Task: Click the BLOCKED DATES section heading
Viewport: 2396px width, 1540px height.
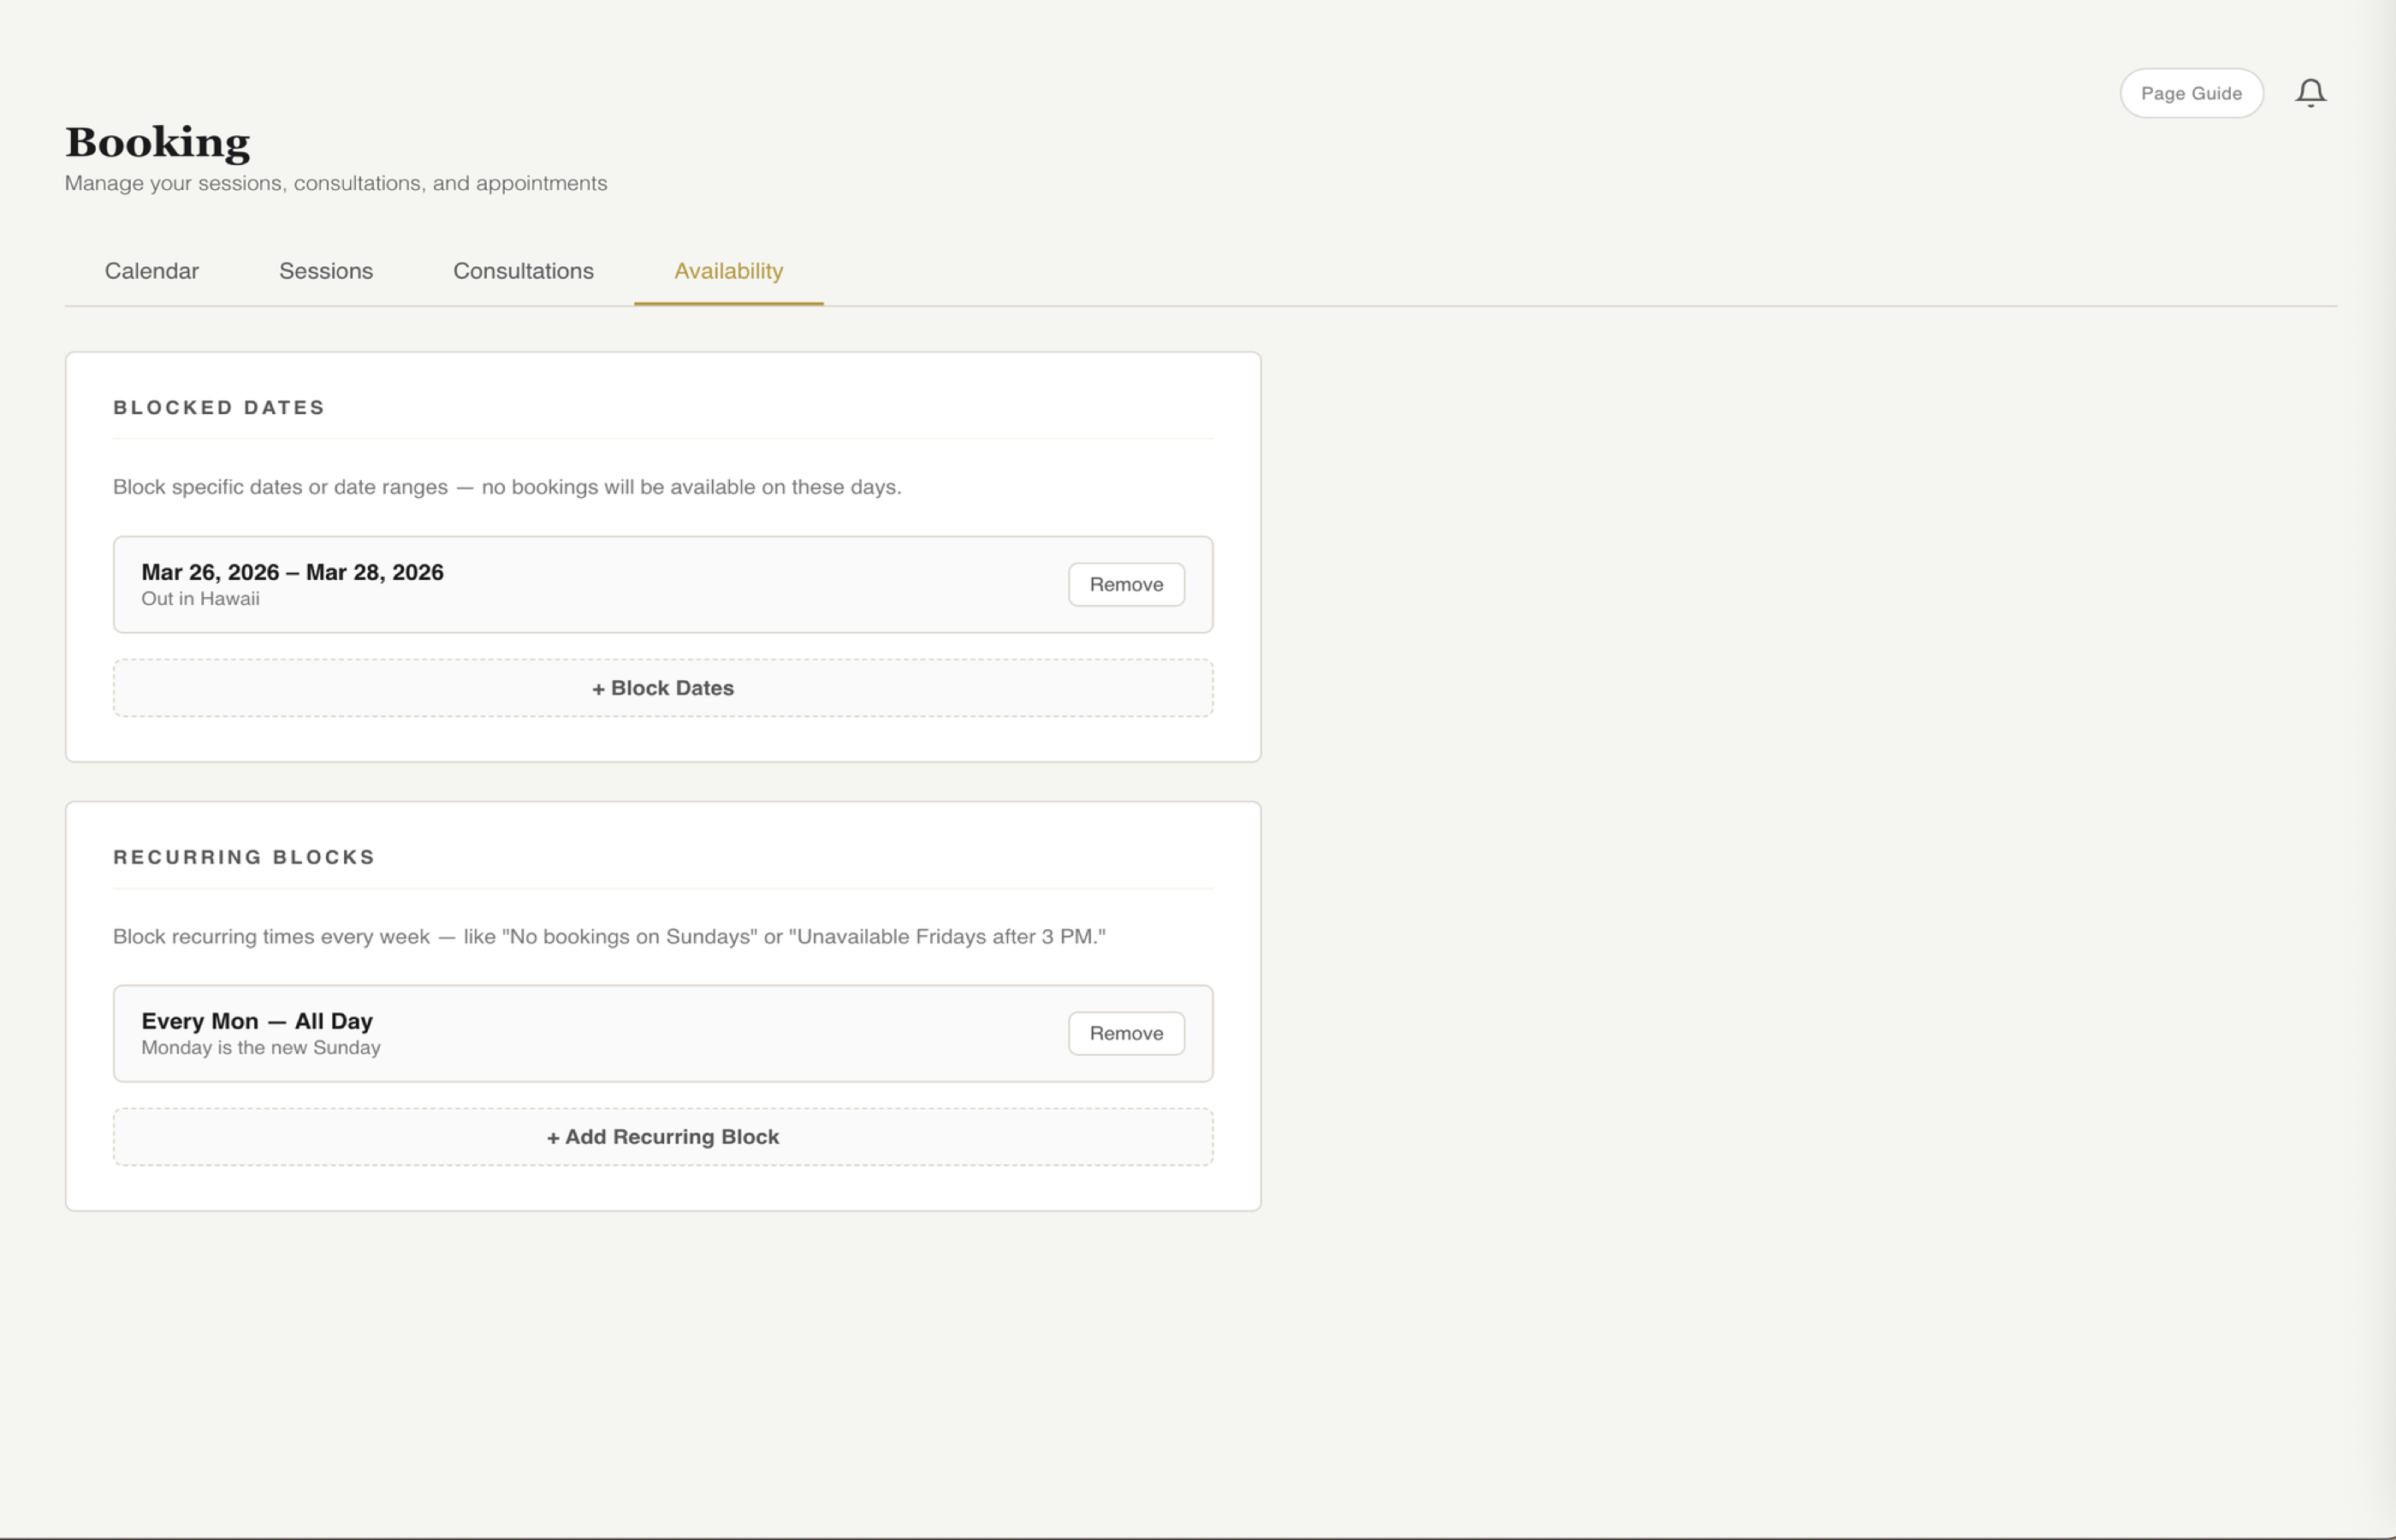Action: pos(219,407)
